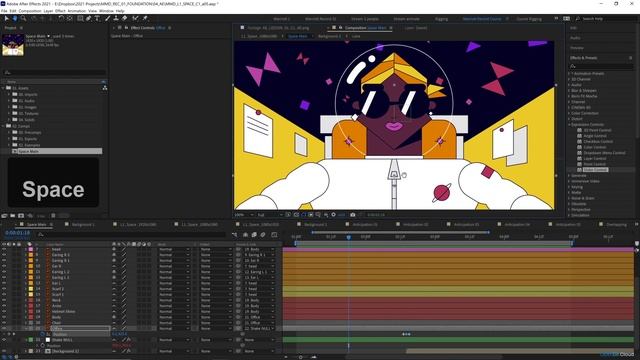The height and width of the screenshot is (360, 640).
Task: Click the purple label color of Head layer
Action: coord(31,249)
